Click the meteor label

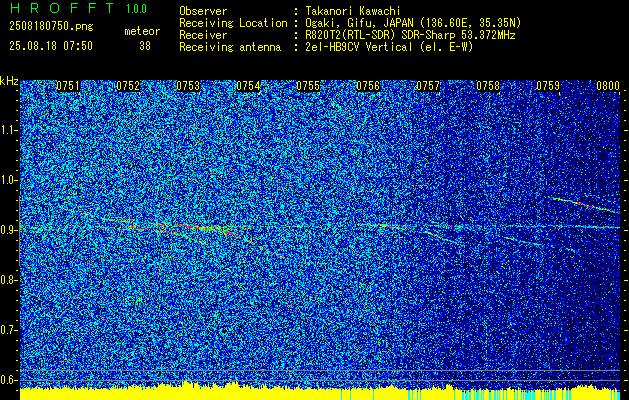coord(142,31)
